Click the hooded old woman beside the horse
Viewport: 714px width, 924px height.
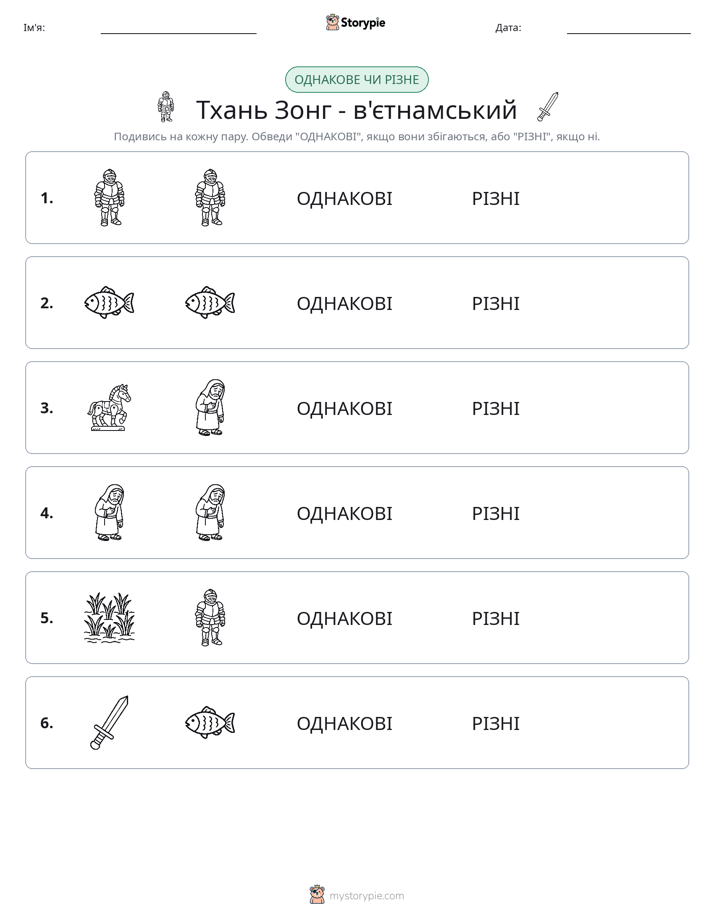[210, 408]
